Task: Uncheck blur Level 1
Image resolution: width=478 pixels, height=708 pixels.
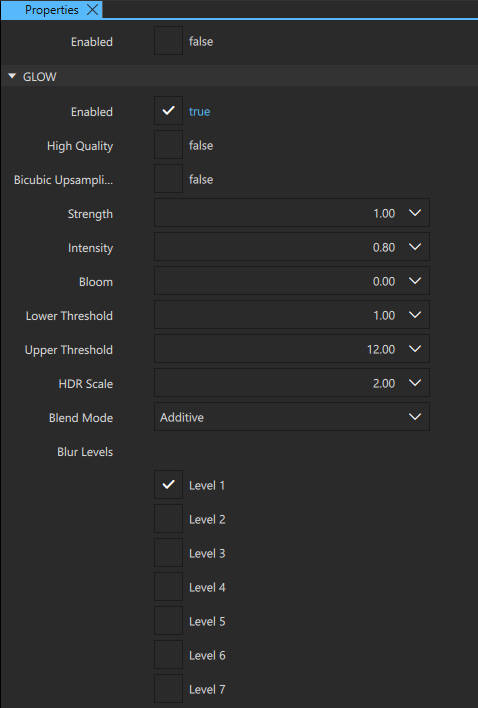Action: point(168,484)
